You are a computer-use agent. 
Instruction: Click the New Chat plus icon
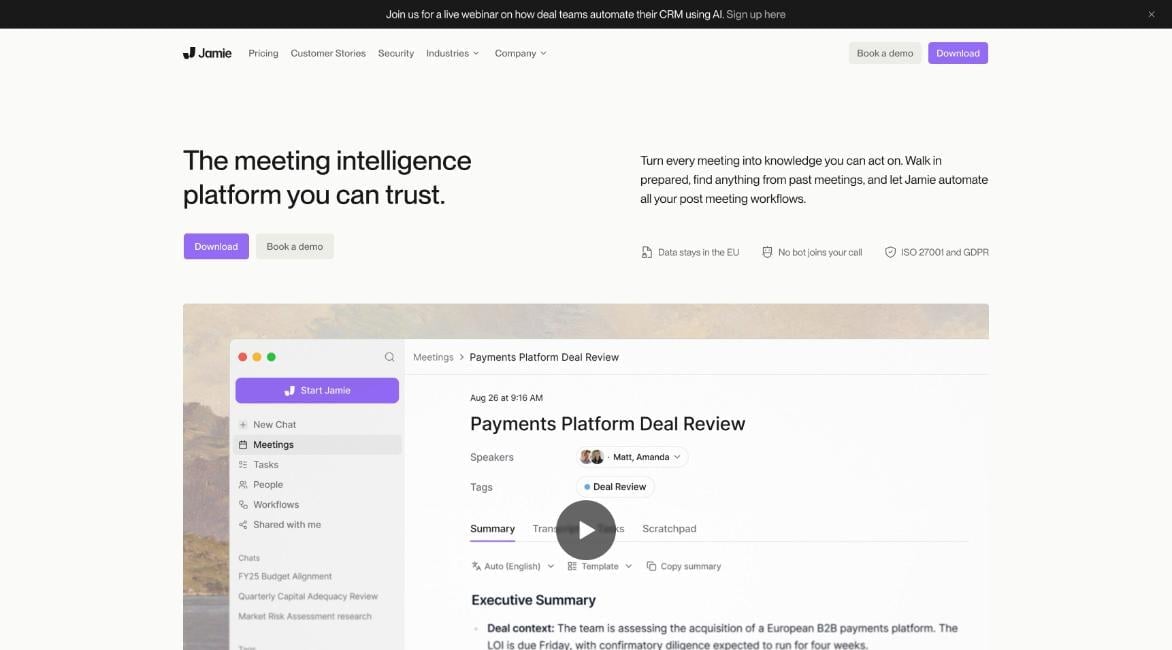coord(243,424)
